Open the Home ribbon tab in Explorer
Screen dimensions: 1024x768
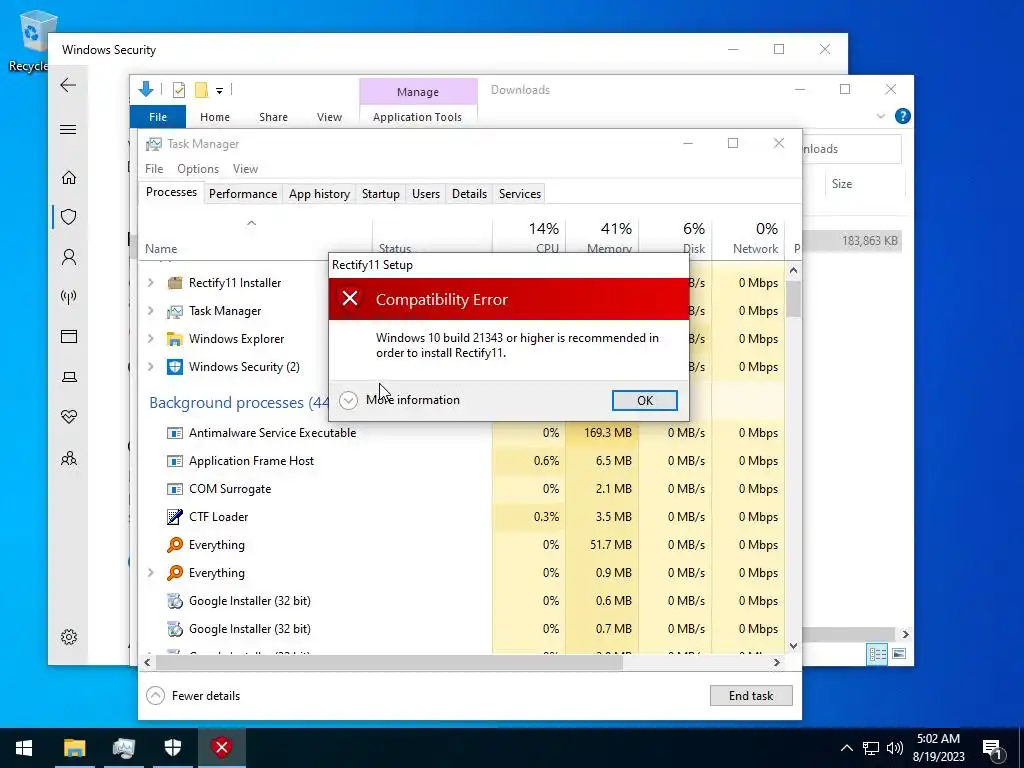click(215, 117)
